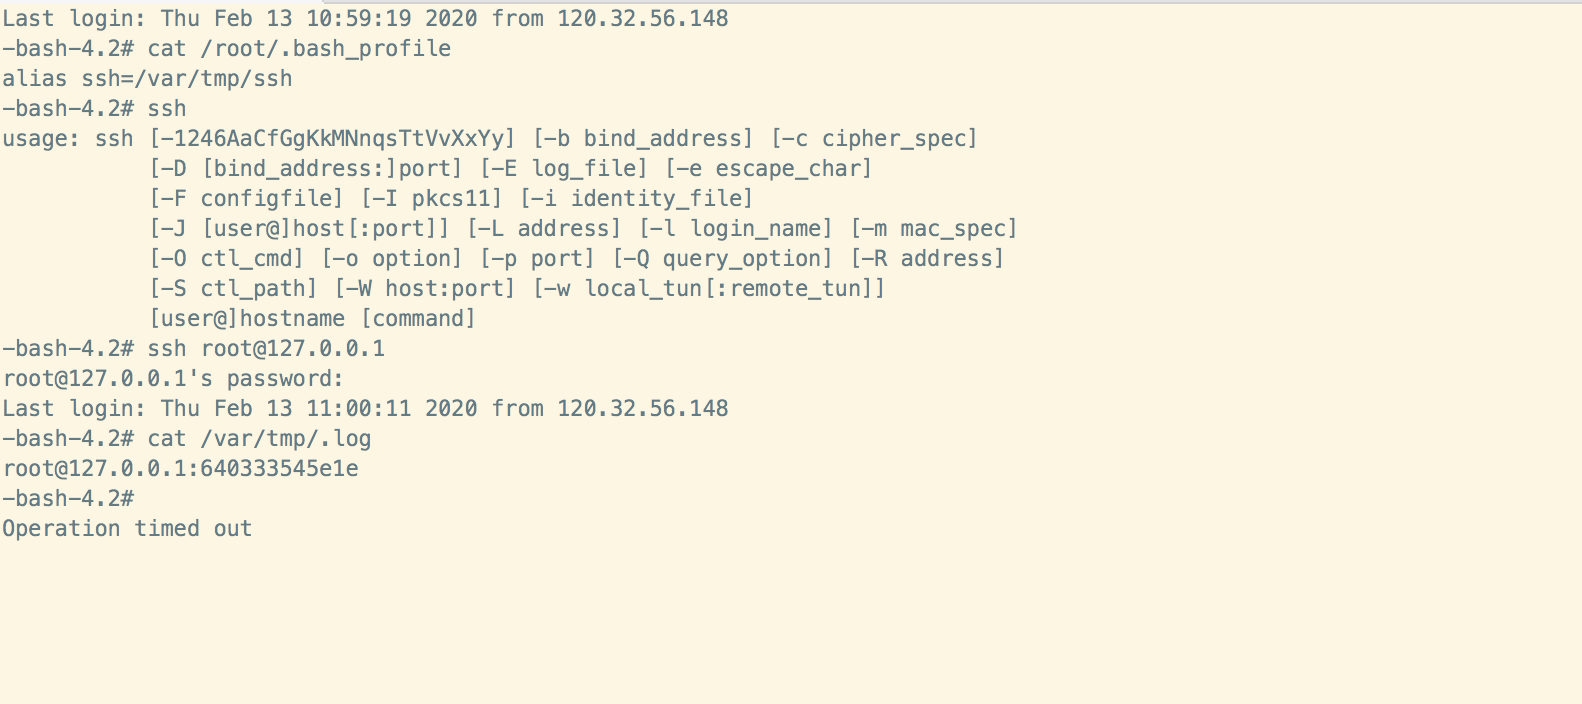
Task: Click the "root@127.0.0.1's password:" prompt line
Action: click(173, 379)
